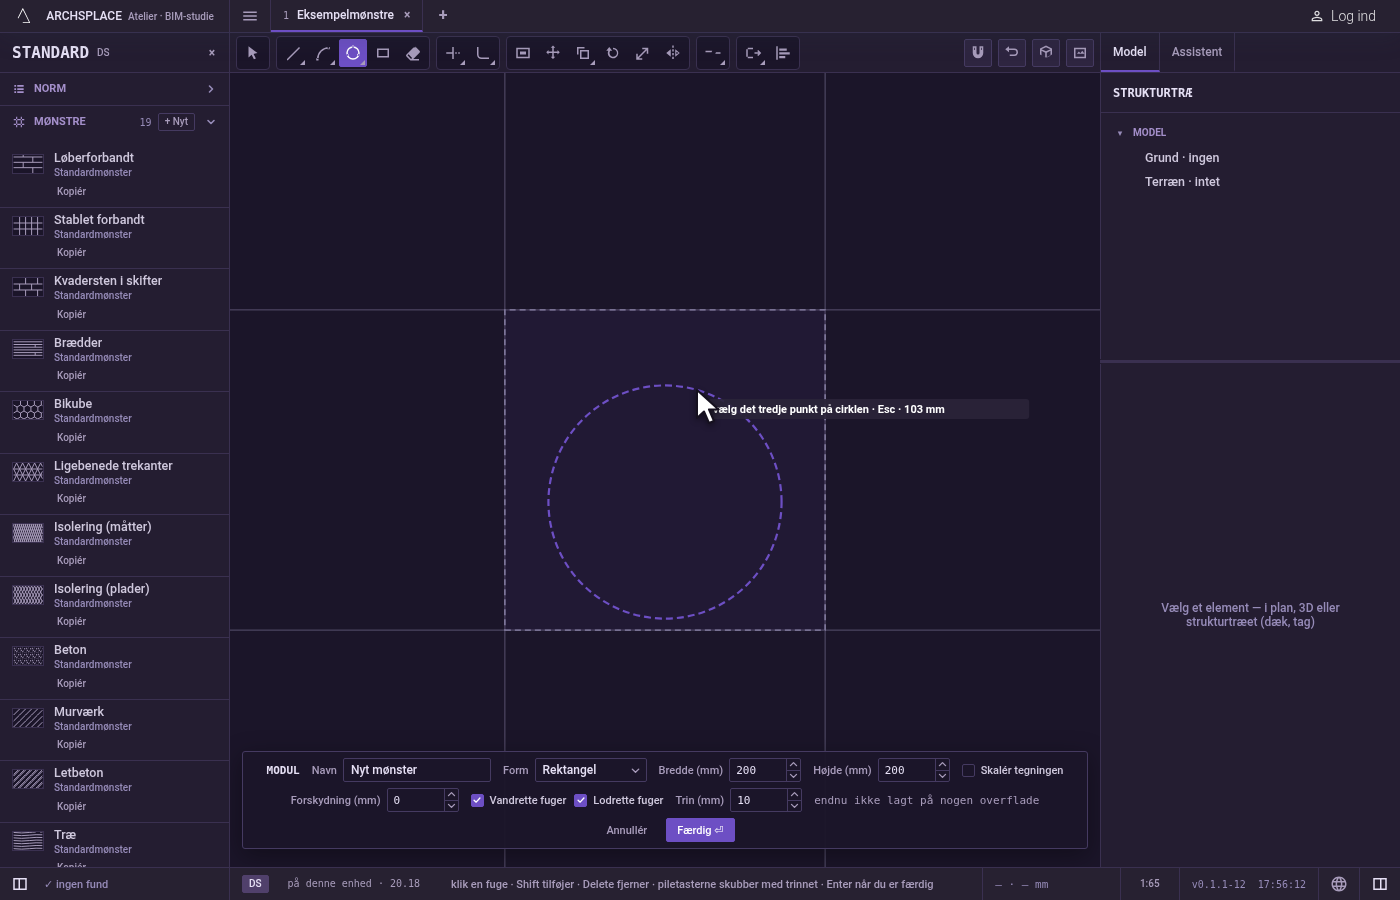Increase the Forskydning (mm) value
This screenshot has width=1400, height=900.
click(x=451, y=795)
